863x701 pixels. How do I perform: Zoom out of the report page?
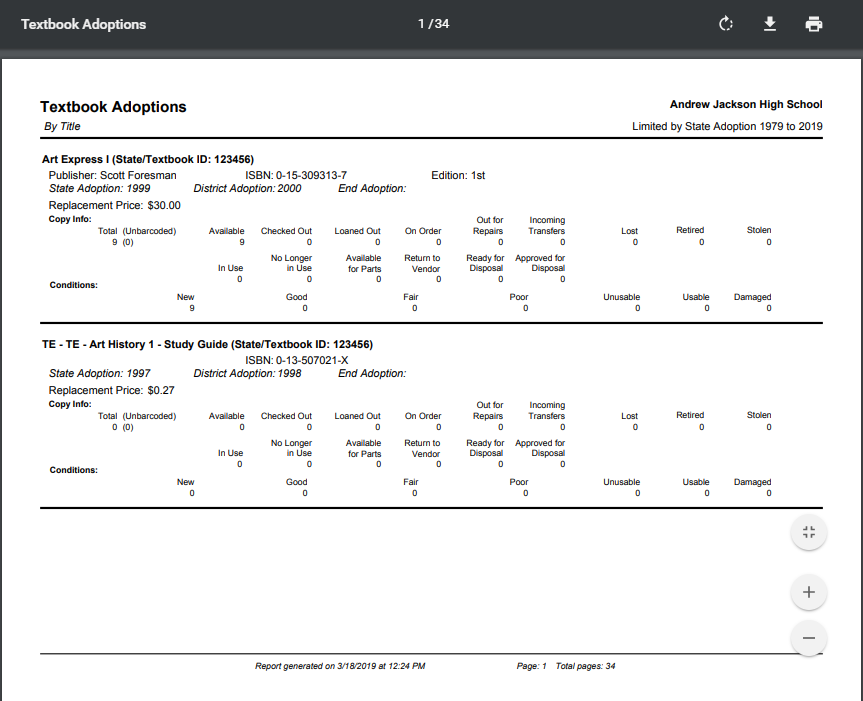coord(808,638)
